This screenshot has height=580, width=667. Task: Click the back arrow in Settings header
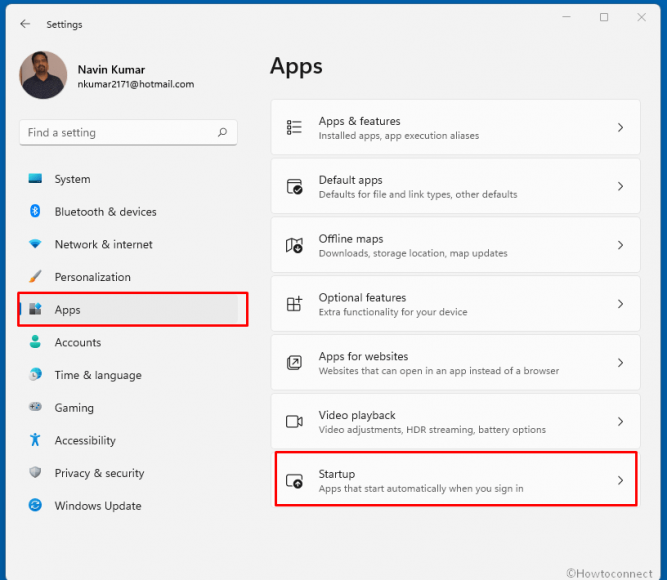(25, 24)
